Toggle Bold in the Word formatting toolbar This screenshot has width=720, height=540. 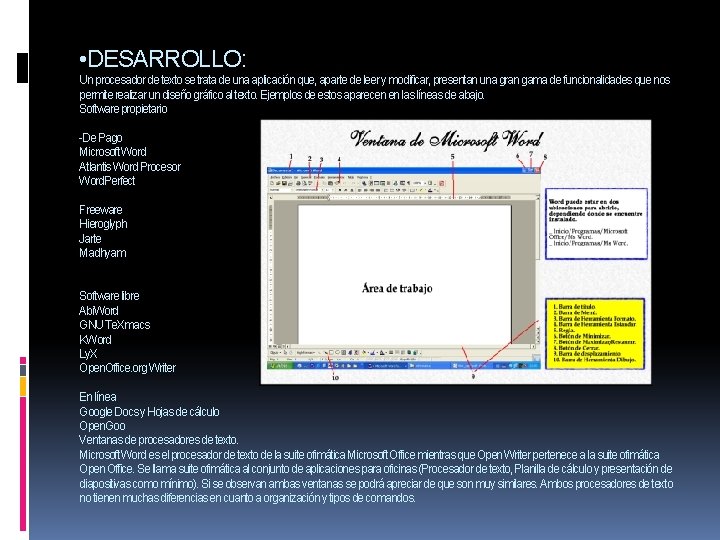tap(340, 190)
